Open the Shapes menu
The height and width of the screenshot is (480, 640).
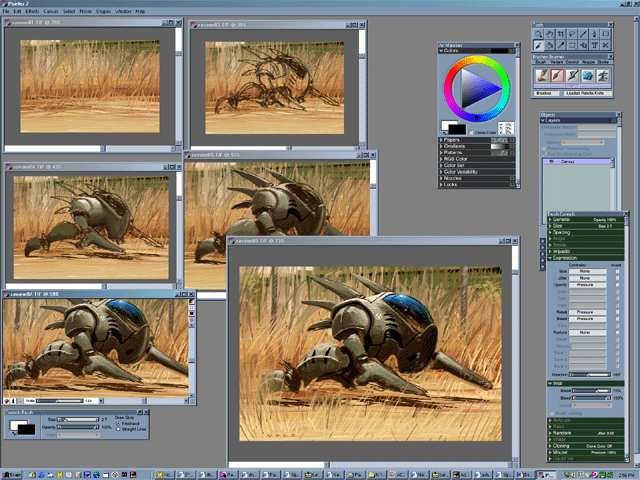[103, 11]
